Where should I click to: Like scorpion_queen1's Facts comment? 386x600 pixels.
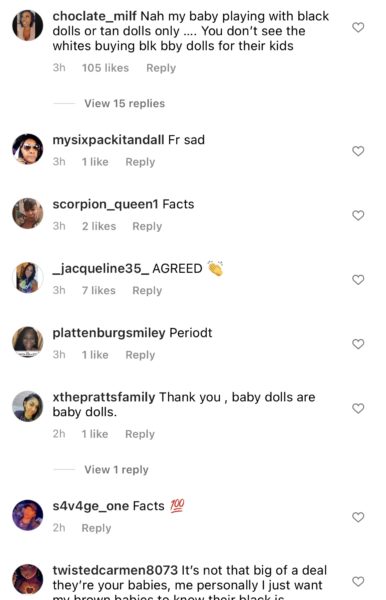(x=358, y=215)
